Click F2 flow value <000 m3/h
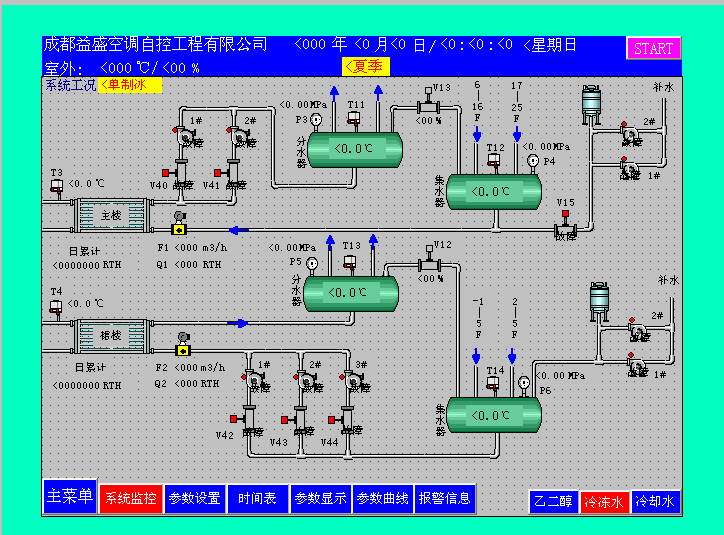 tap(199, 368)
